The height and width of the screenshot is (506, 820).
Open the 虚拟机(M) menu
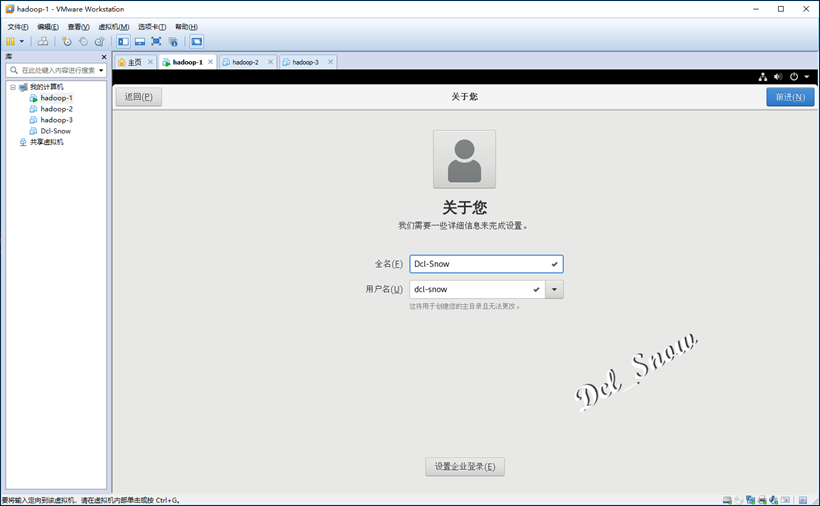click(113, 27)
